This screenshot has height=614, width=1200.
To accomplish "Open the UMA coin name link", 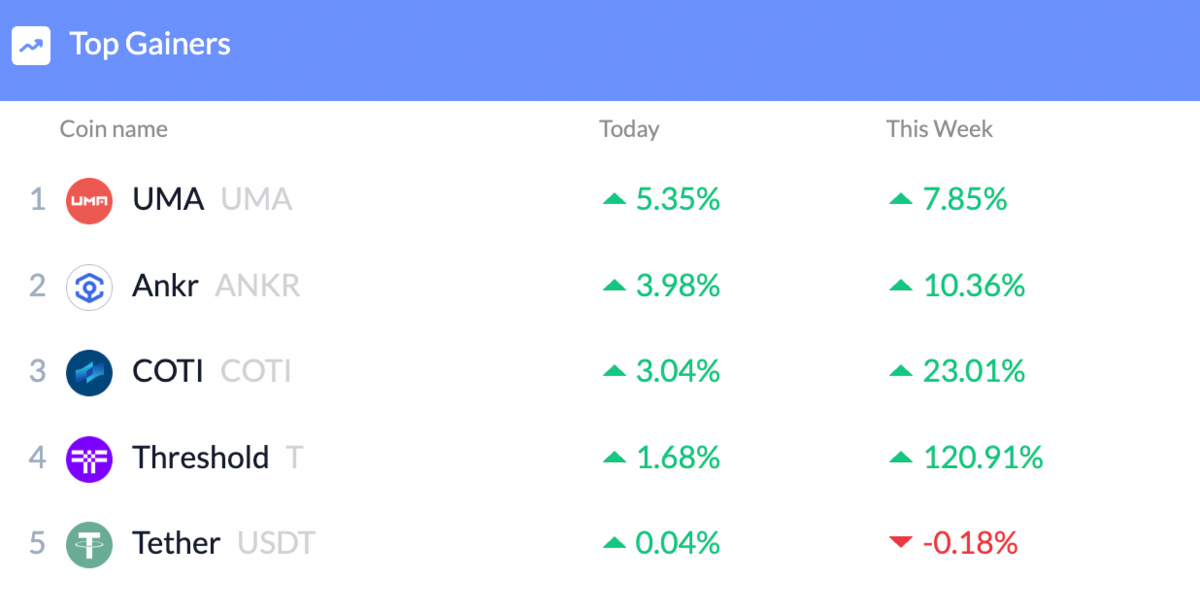I will (x=168, y=199).
